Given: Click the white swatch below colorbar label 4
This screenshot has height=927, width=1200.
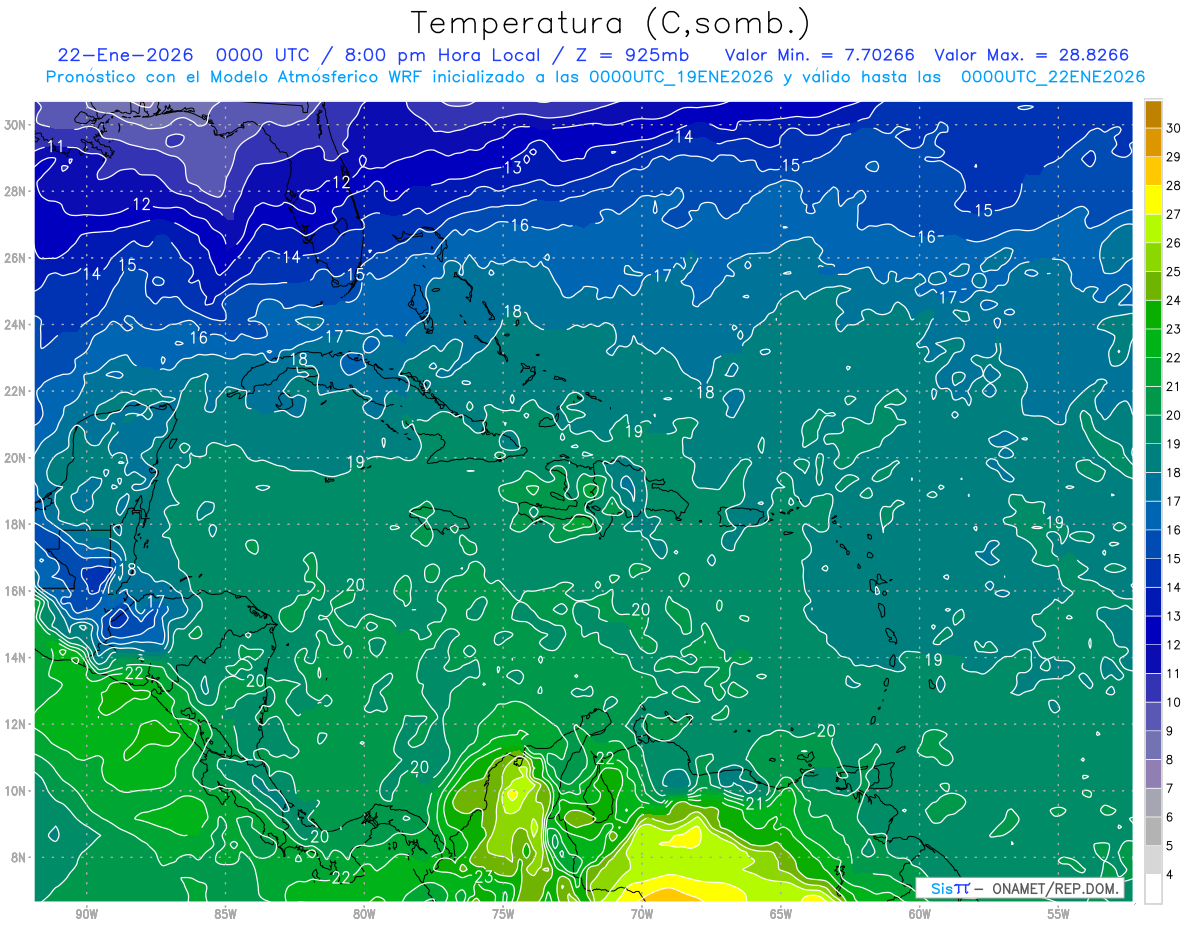Looking at the screenshot, I should click(x=1153, y=889).
